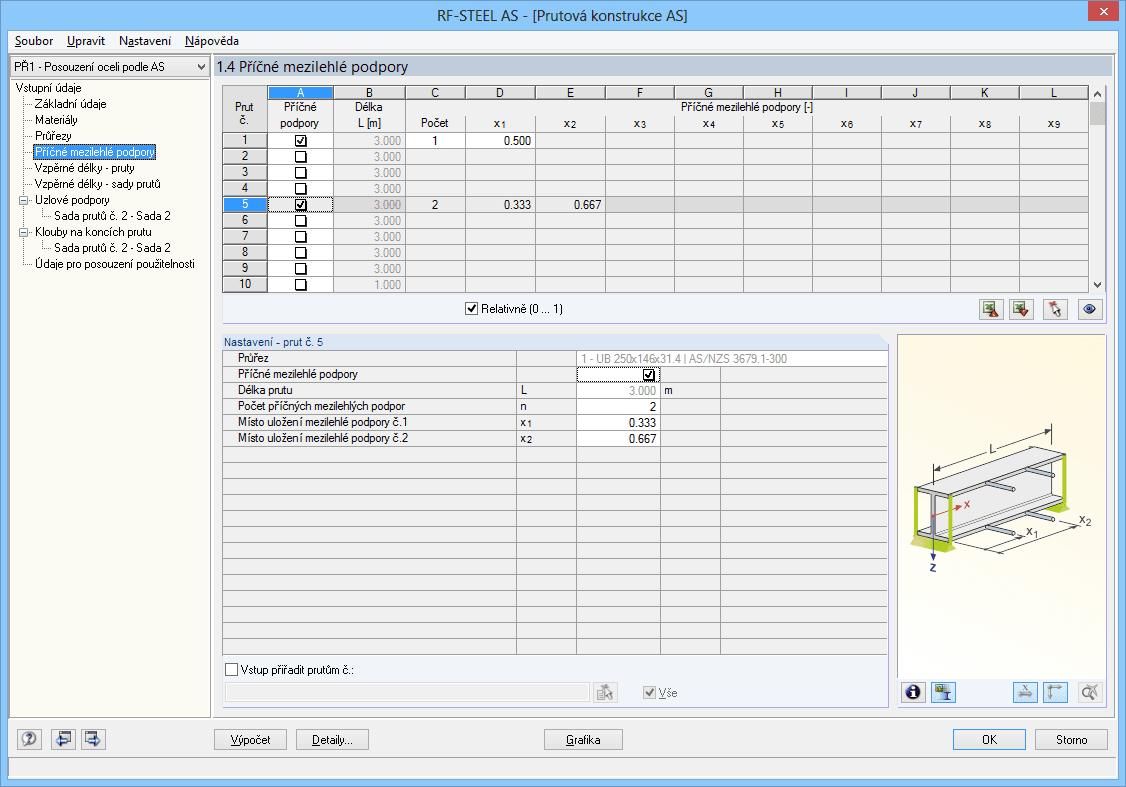Click the reset view icon under the preview
This screenshot has width=1126, height=787.
coord(1090,692)
